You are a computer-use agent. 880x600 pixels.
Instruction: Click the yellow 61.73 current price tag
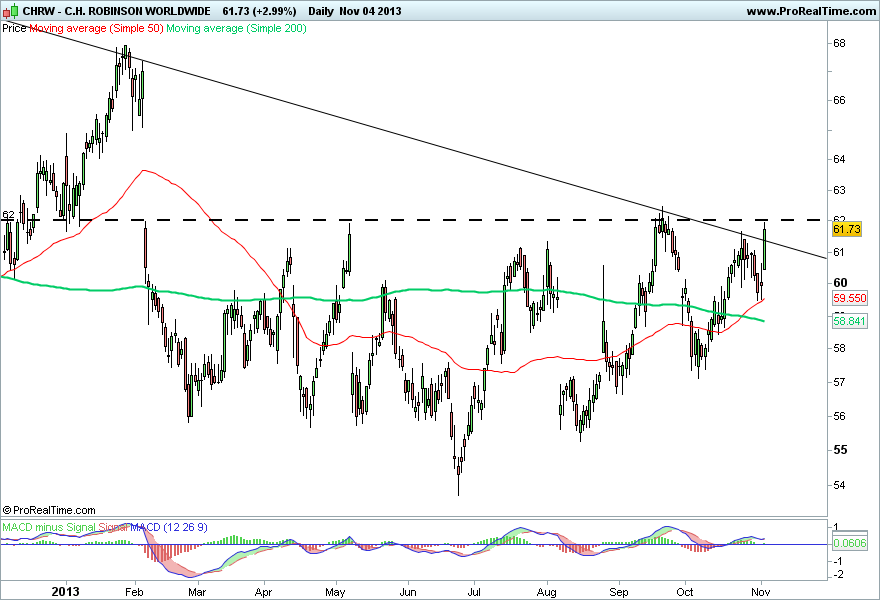(846, 229)
